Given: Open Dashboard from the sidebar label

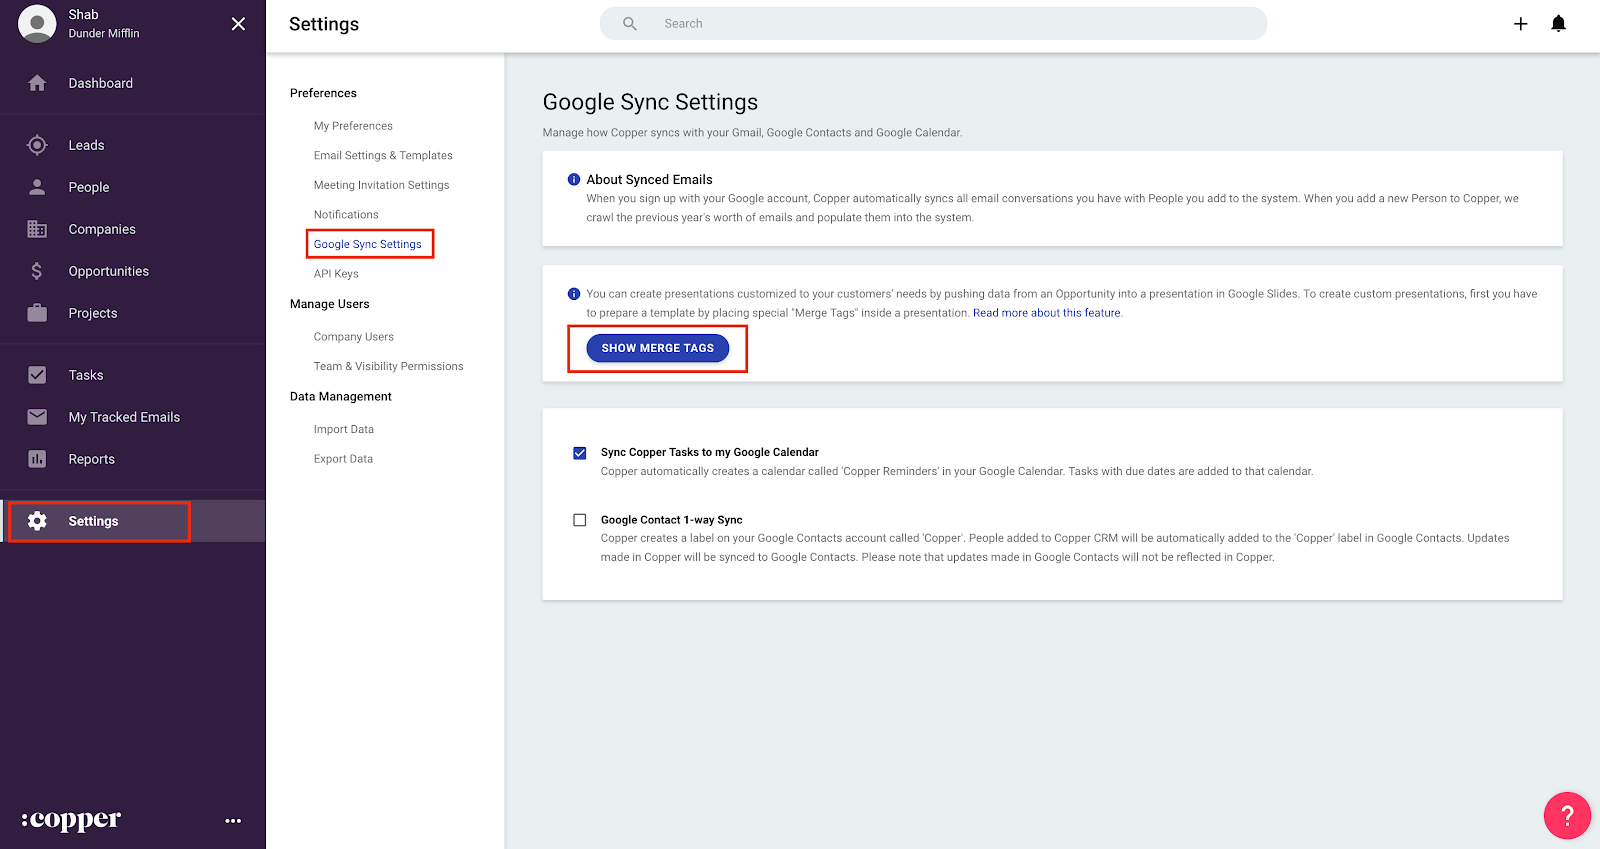Looking at the screenshot, I should pos(101,83).
